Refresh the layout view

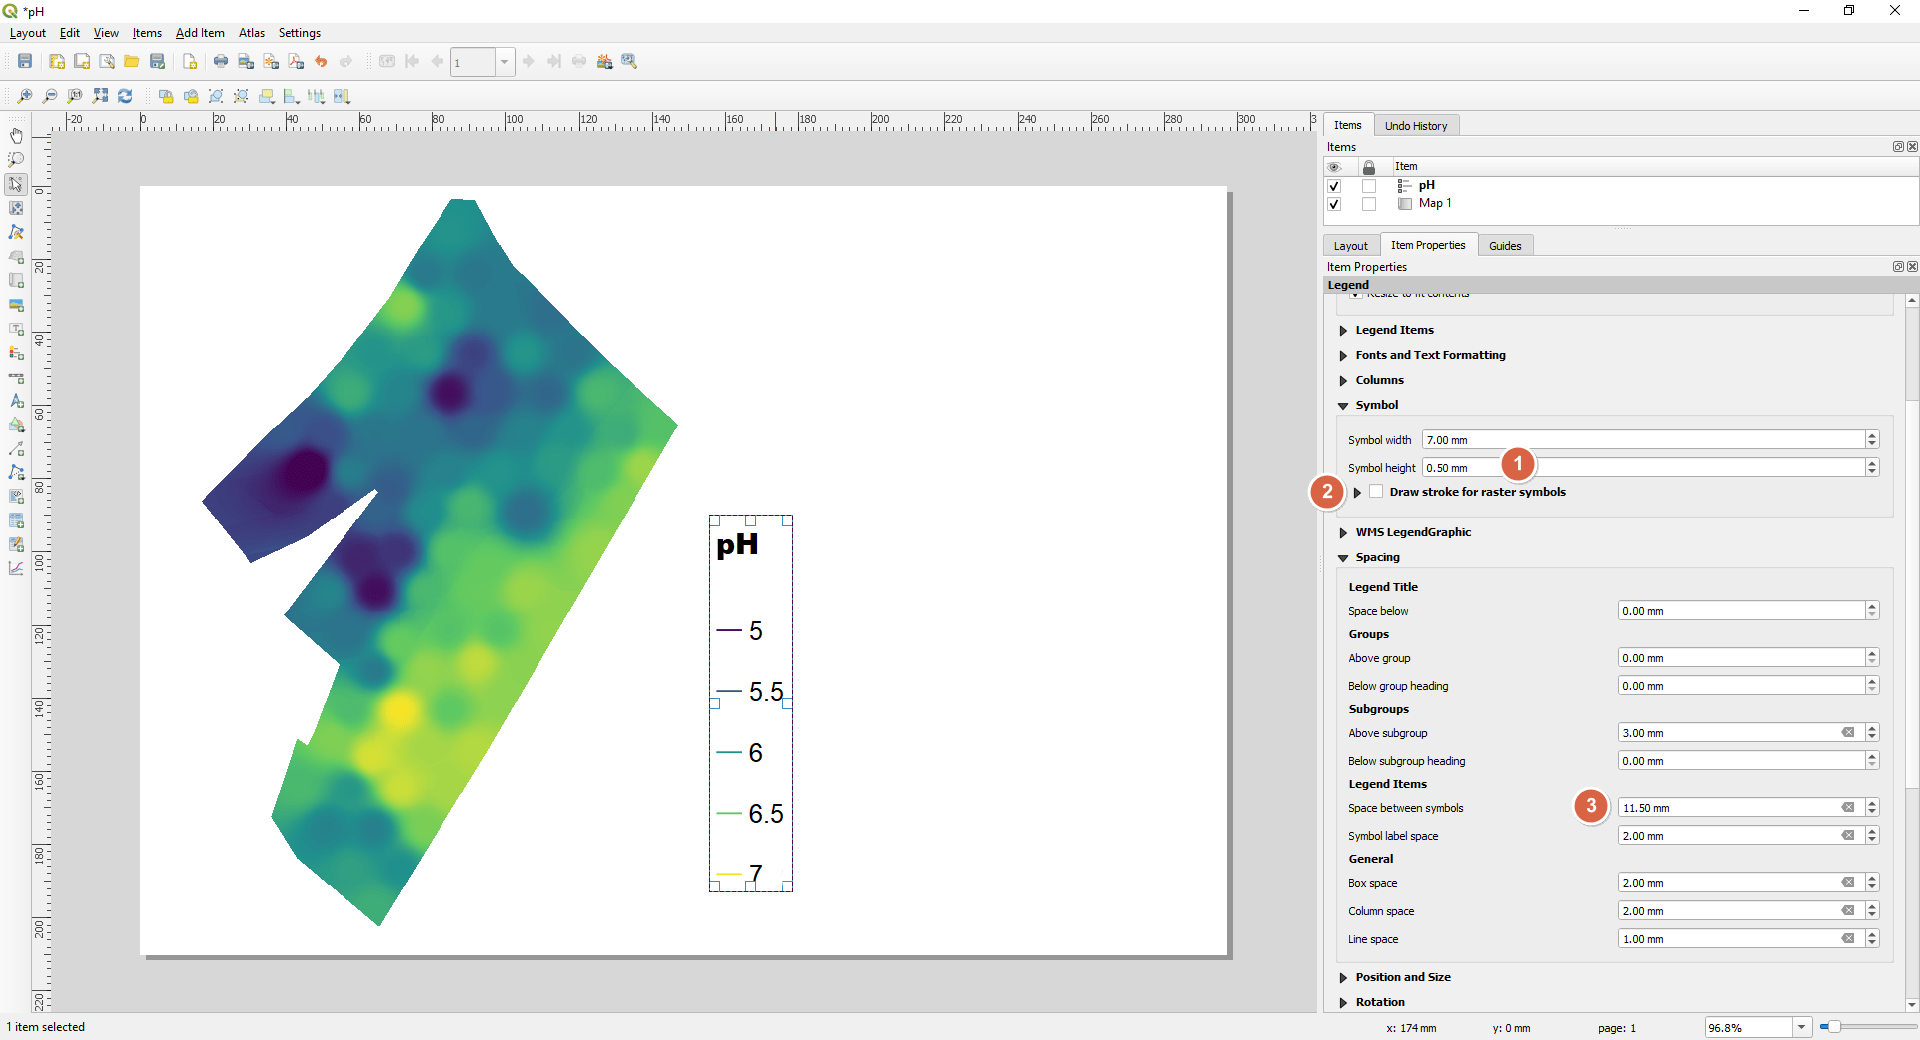(125, 96)
